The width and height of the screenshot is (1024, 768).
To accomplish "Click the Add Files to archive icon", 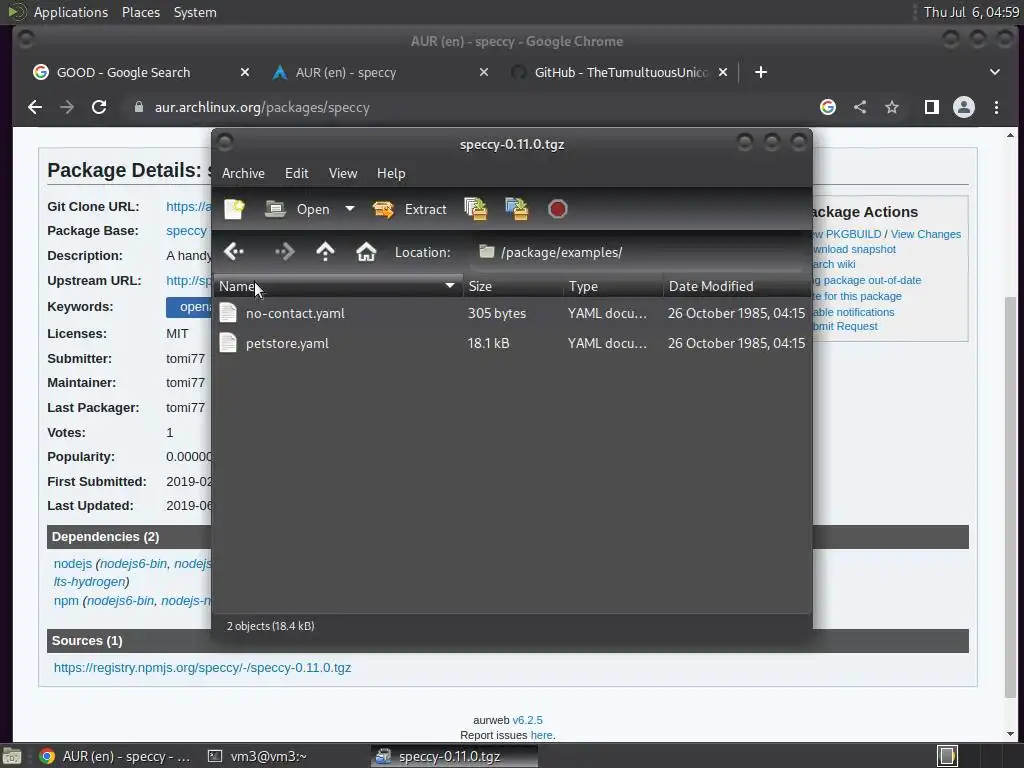I will click(475, 209).
